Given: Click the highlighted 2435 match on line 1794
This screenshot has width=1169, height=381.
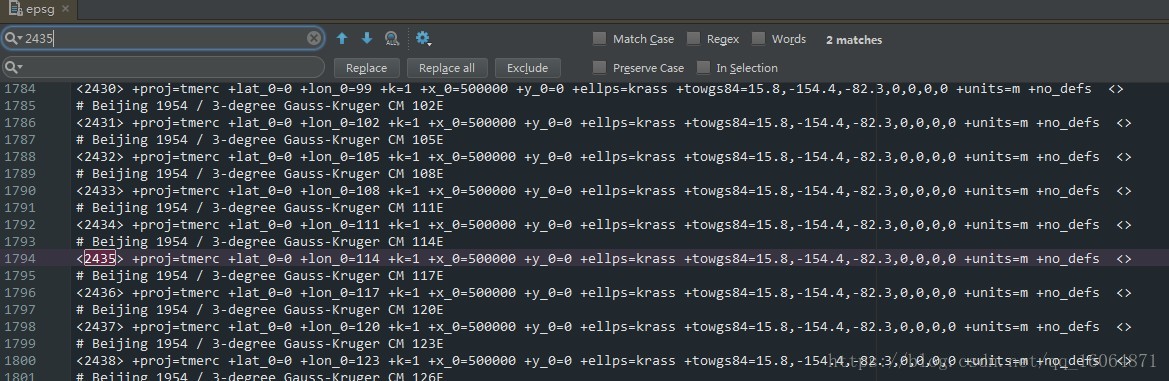Looking at the screenshot, I should click(x=99, y=259).
